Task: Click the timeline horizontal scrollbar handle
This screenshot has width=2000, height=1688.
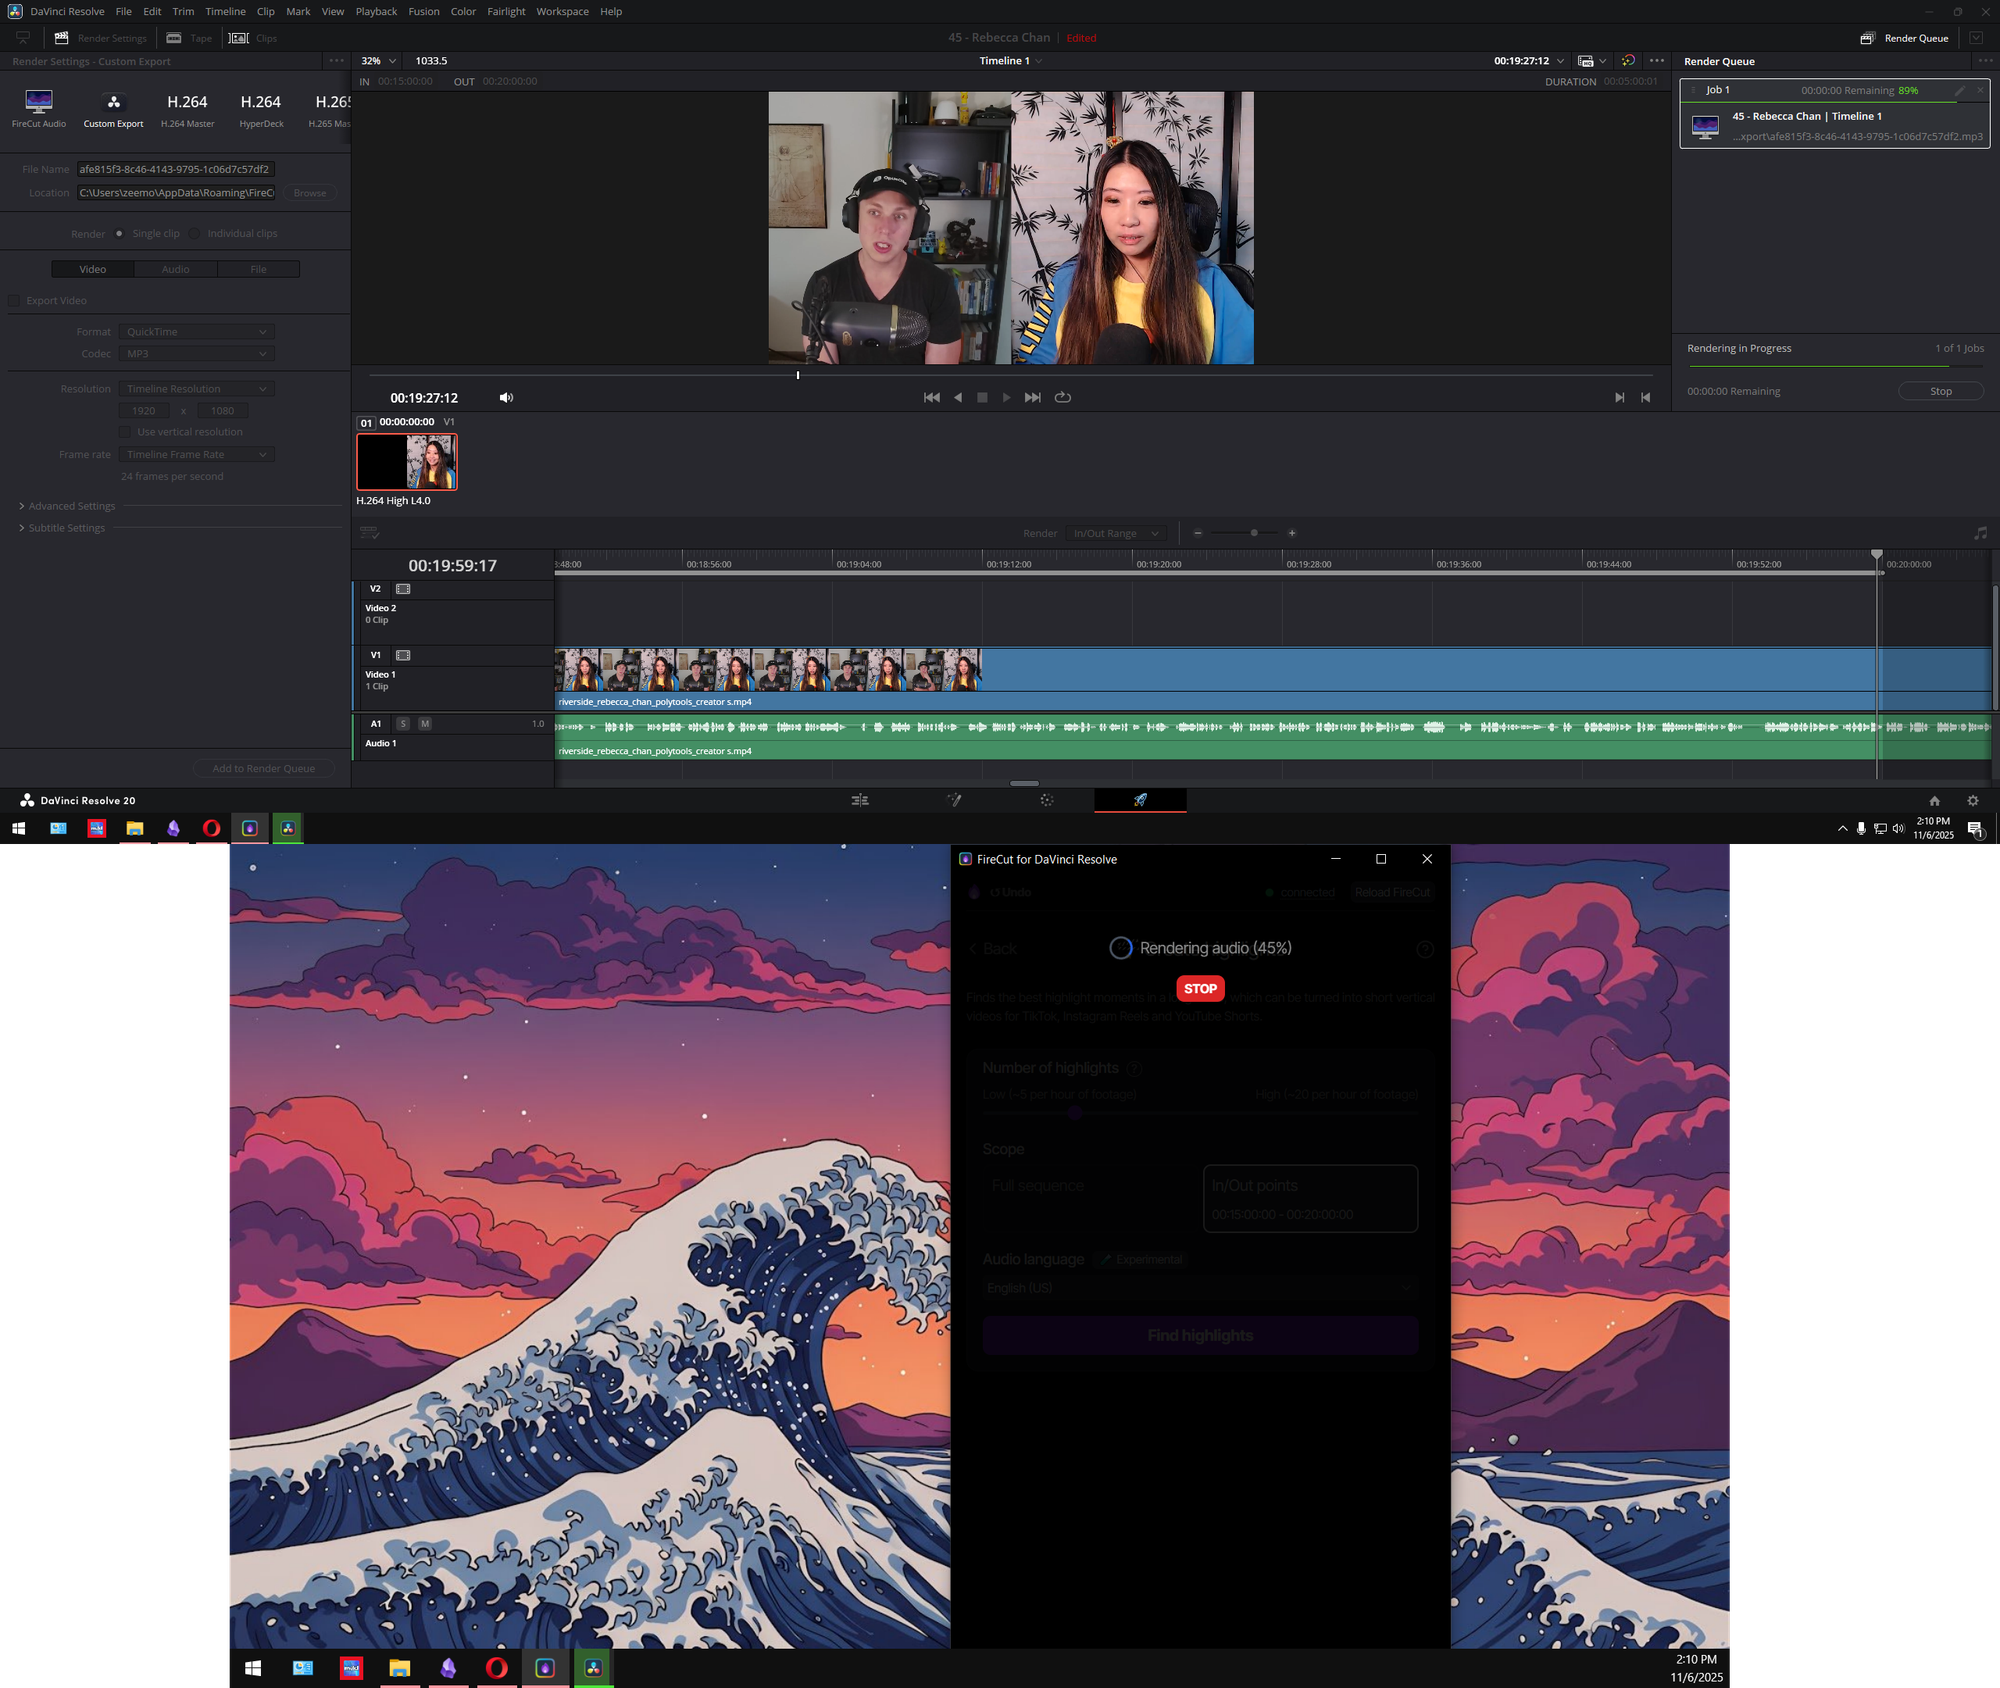Action: point(1024,783)
